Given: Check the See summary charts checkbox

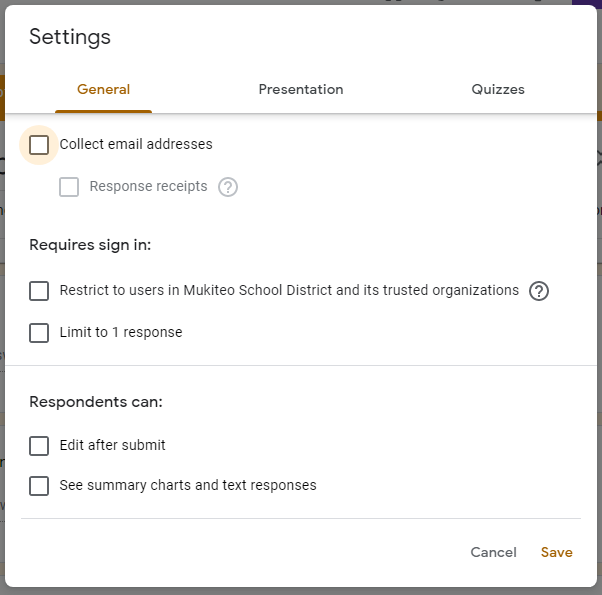Looking at the screenshot, I should [39, 486].
